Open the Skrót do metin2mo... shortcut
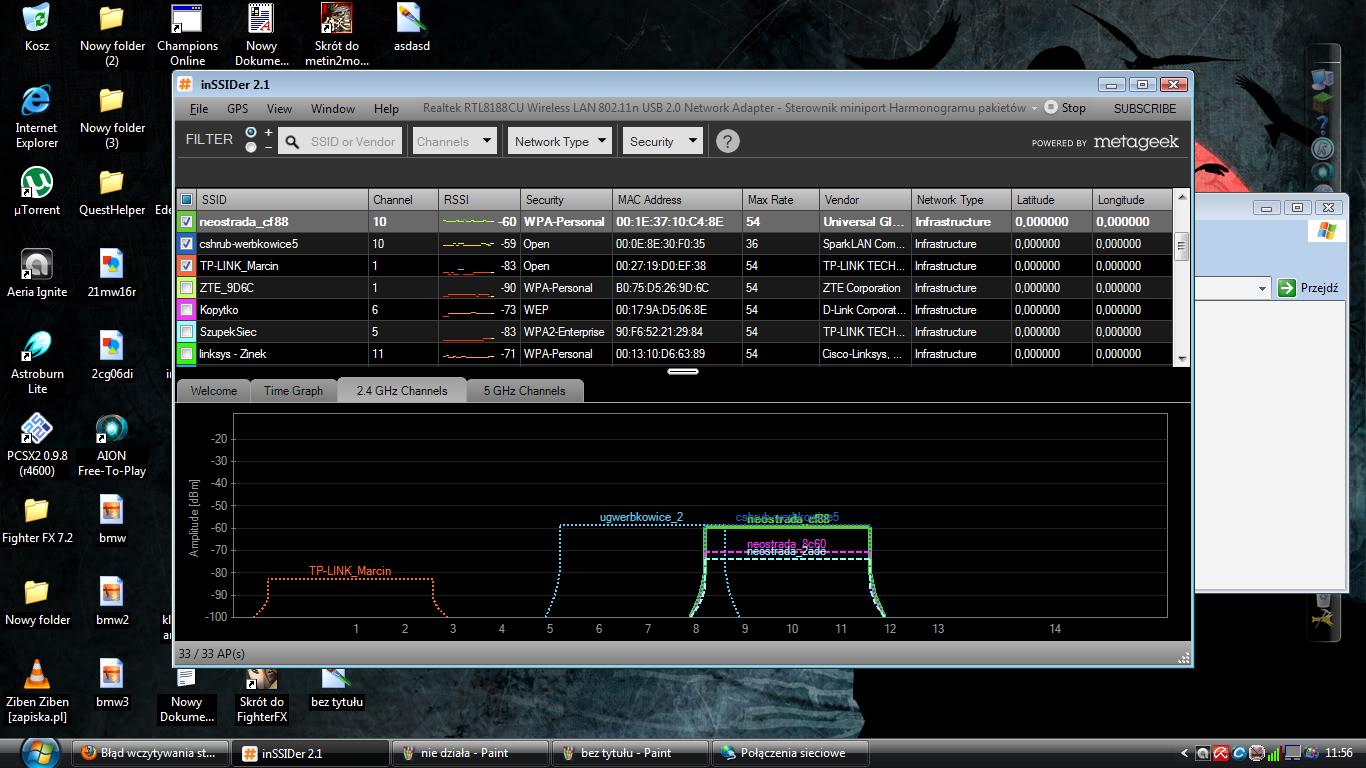Viewport: 1366px width, 768px height. (x=337, y=35)
